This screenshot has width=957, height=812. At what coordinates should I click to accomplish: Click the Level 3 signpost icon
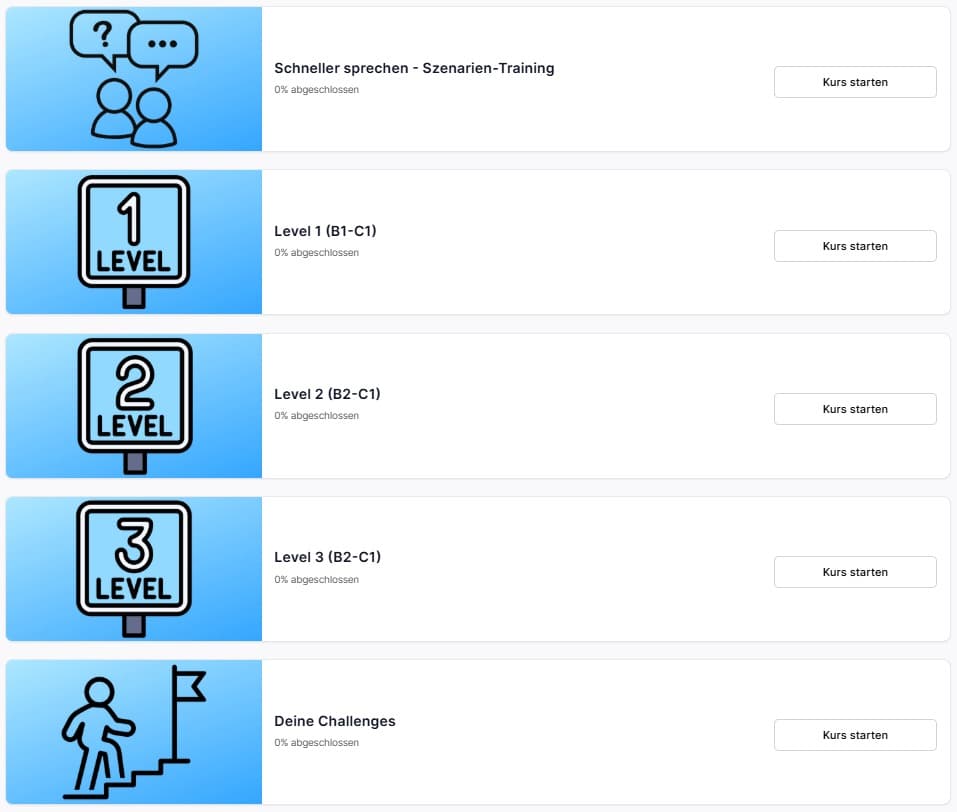(134, 568)
